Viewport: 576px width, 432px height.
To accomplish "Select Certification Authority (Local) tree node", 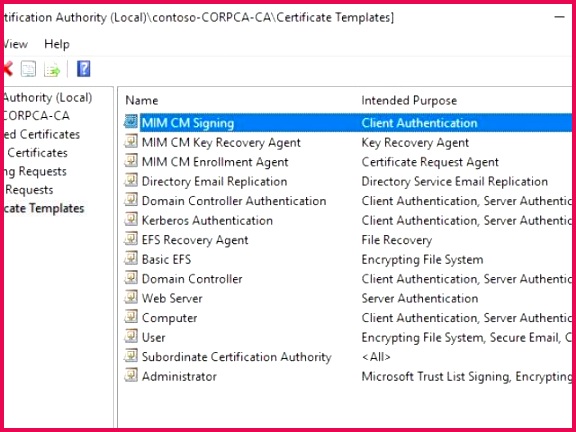I will [48, 98].
